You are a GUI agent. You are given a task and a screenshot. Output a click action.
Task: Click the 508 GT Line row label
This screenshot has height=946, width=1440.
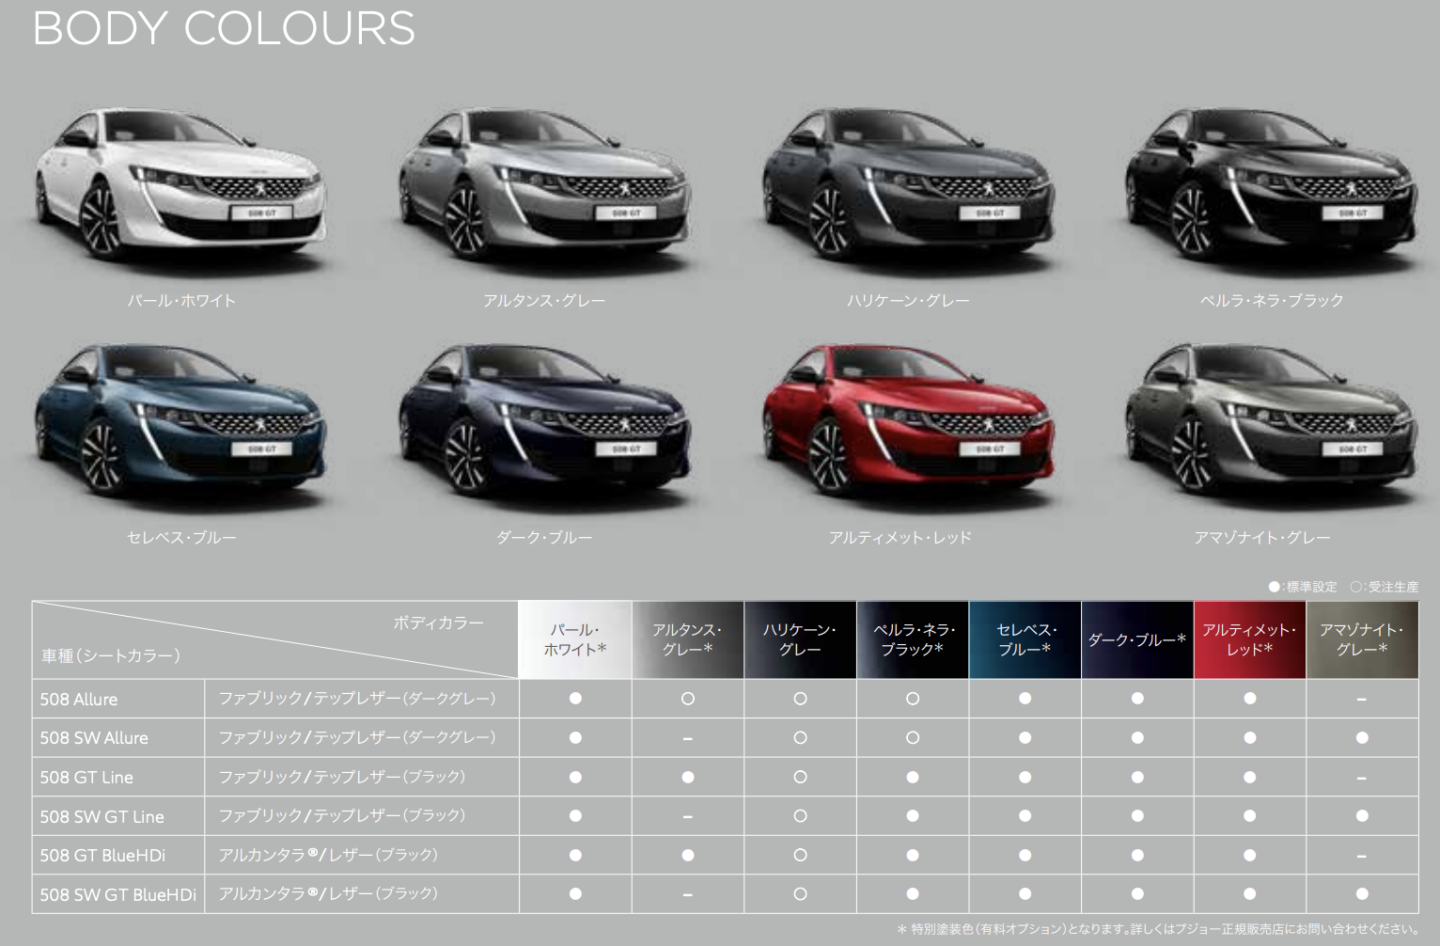coord(87,777)
